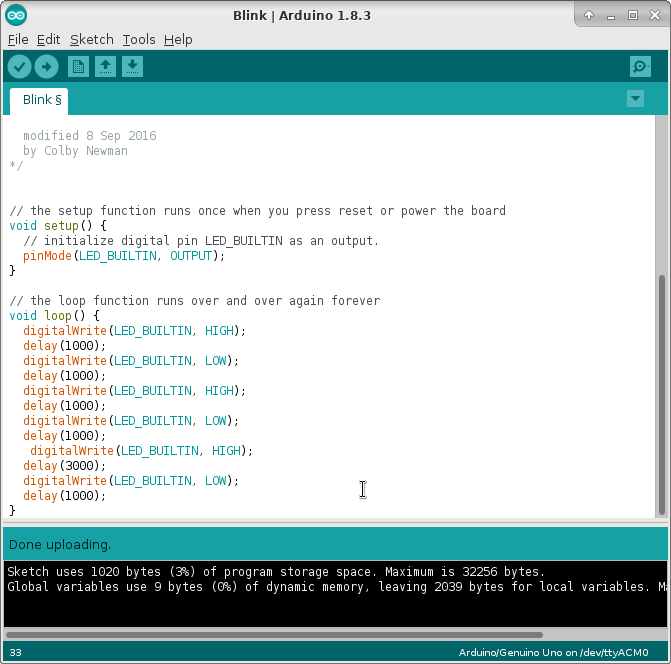Expand the tab options dropdown arrow
The height and width of the screenshot is (664, 671).
click(635, 99)
